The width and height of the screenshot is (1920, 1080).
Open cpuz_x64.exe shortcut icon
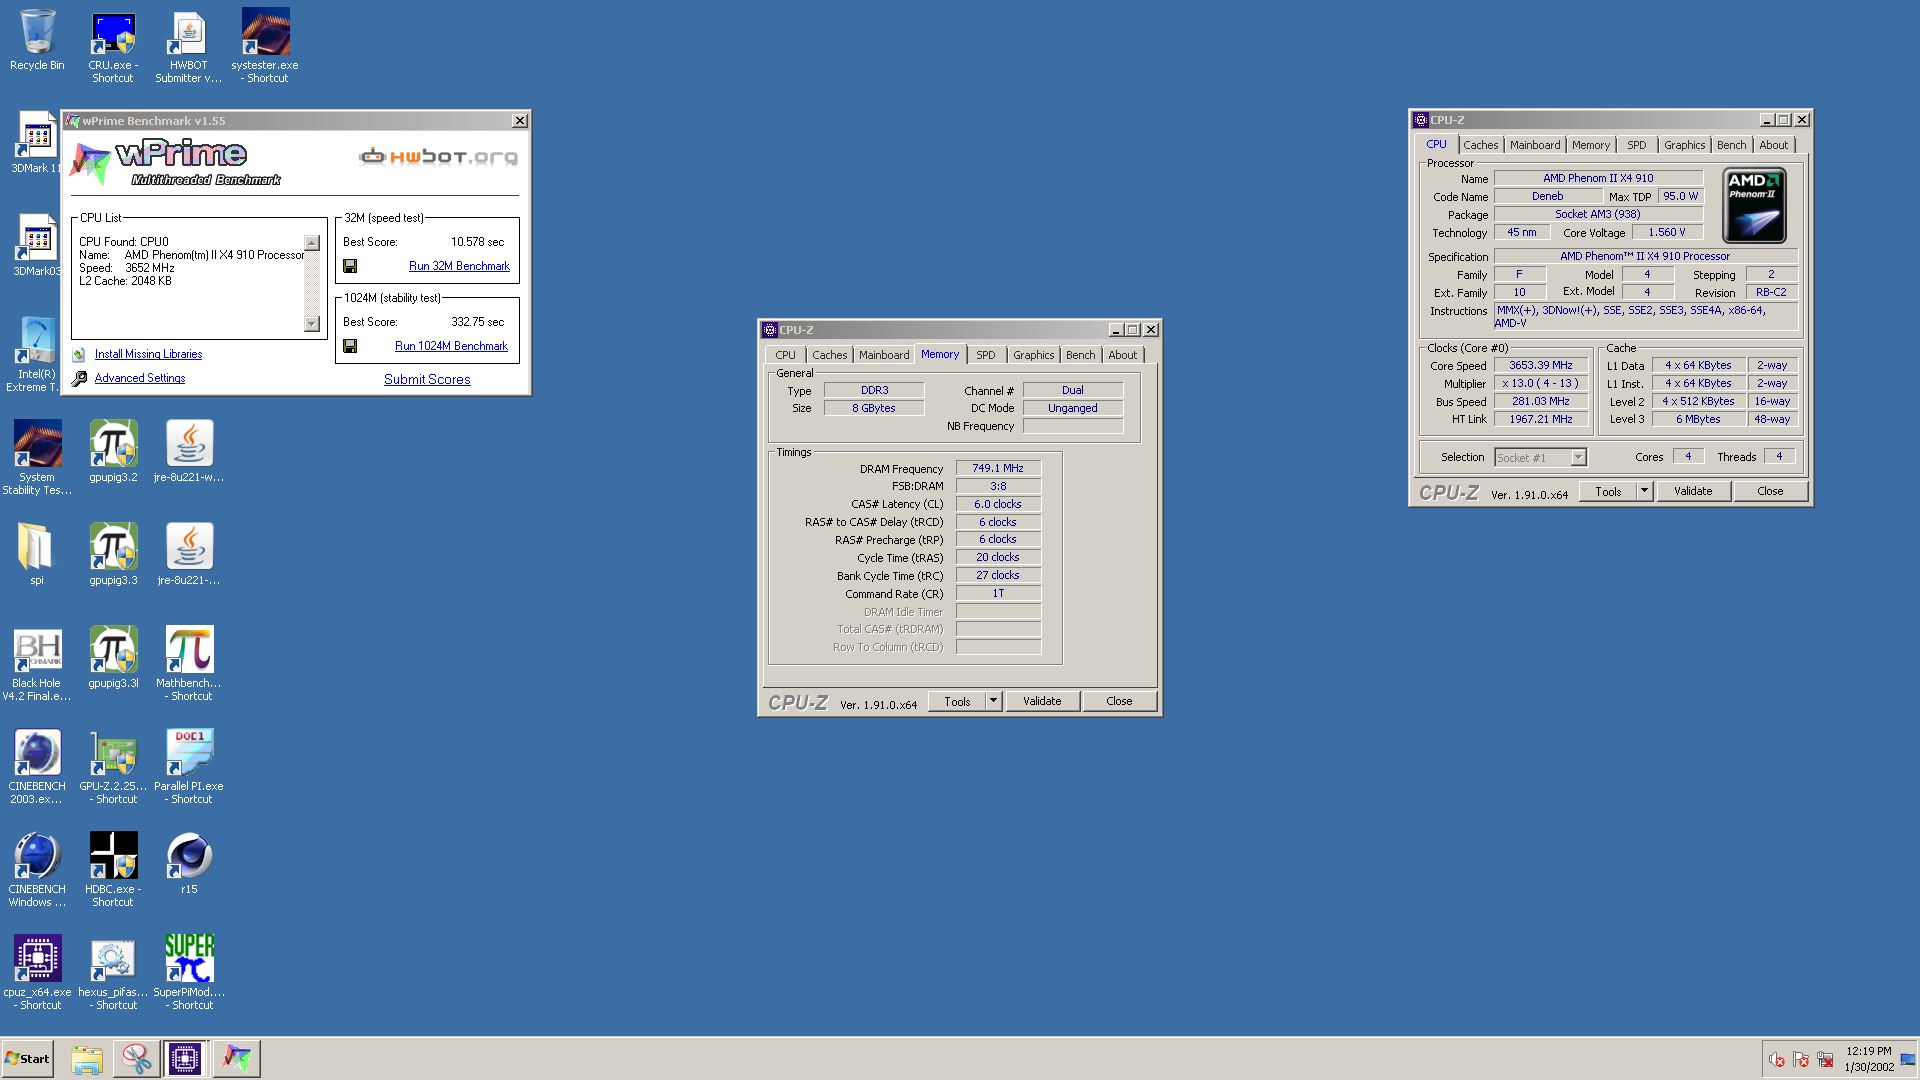point(37,973)
